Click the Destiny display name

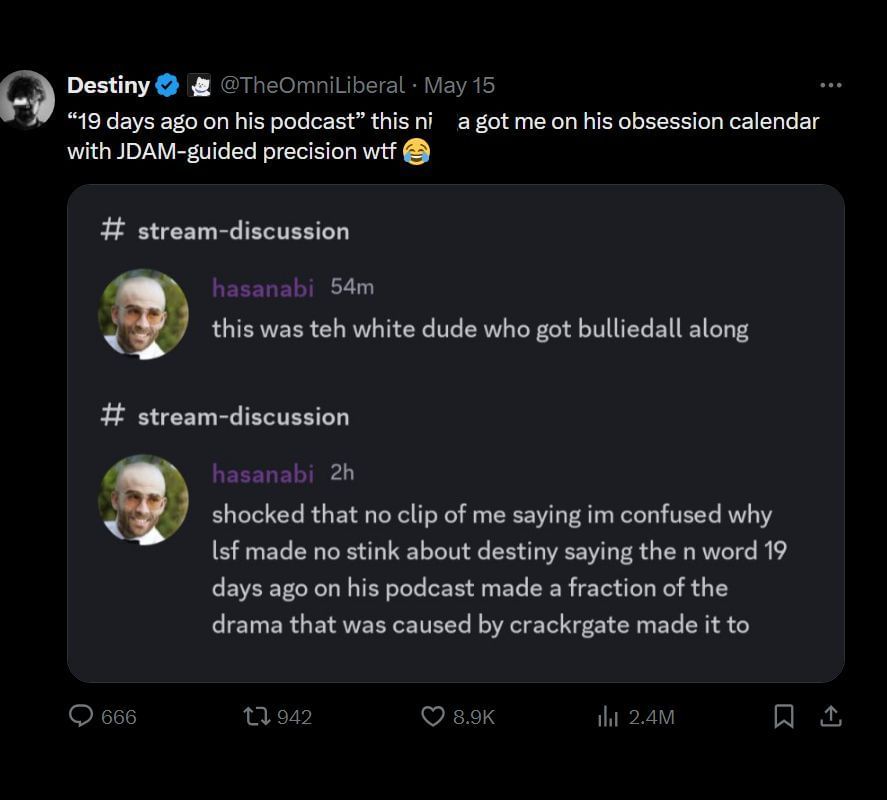click(x=108, y=86)
